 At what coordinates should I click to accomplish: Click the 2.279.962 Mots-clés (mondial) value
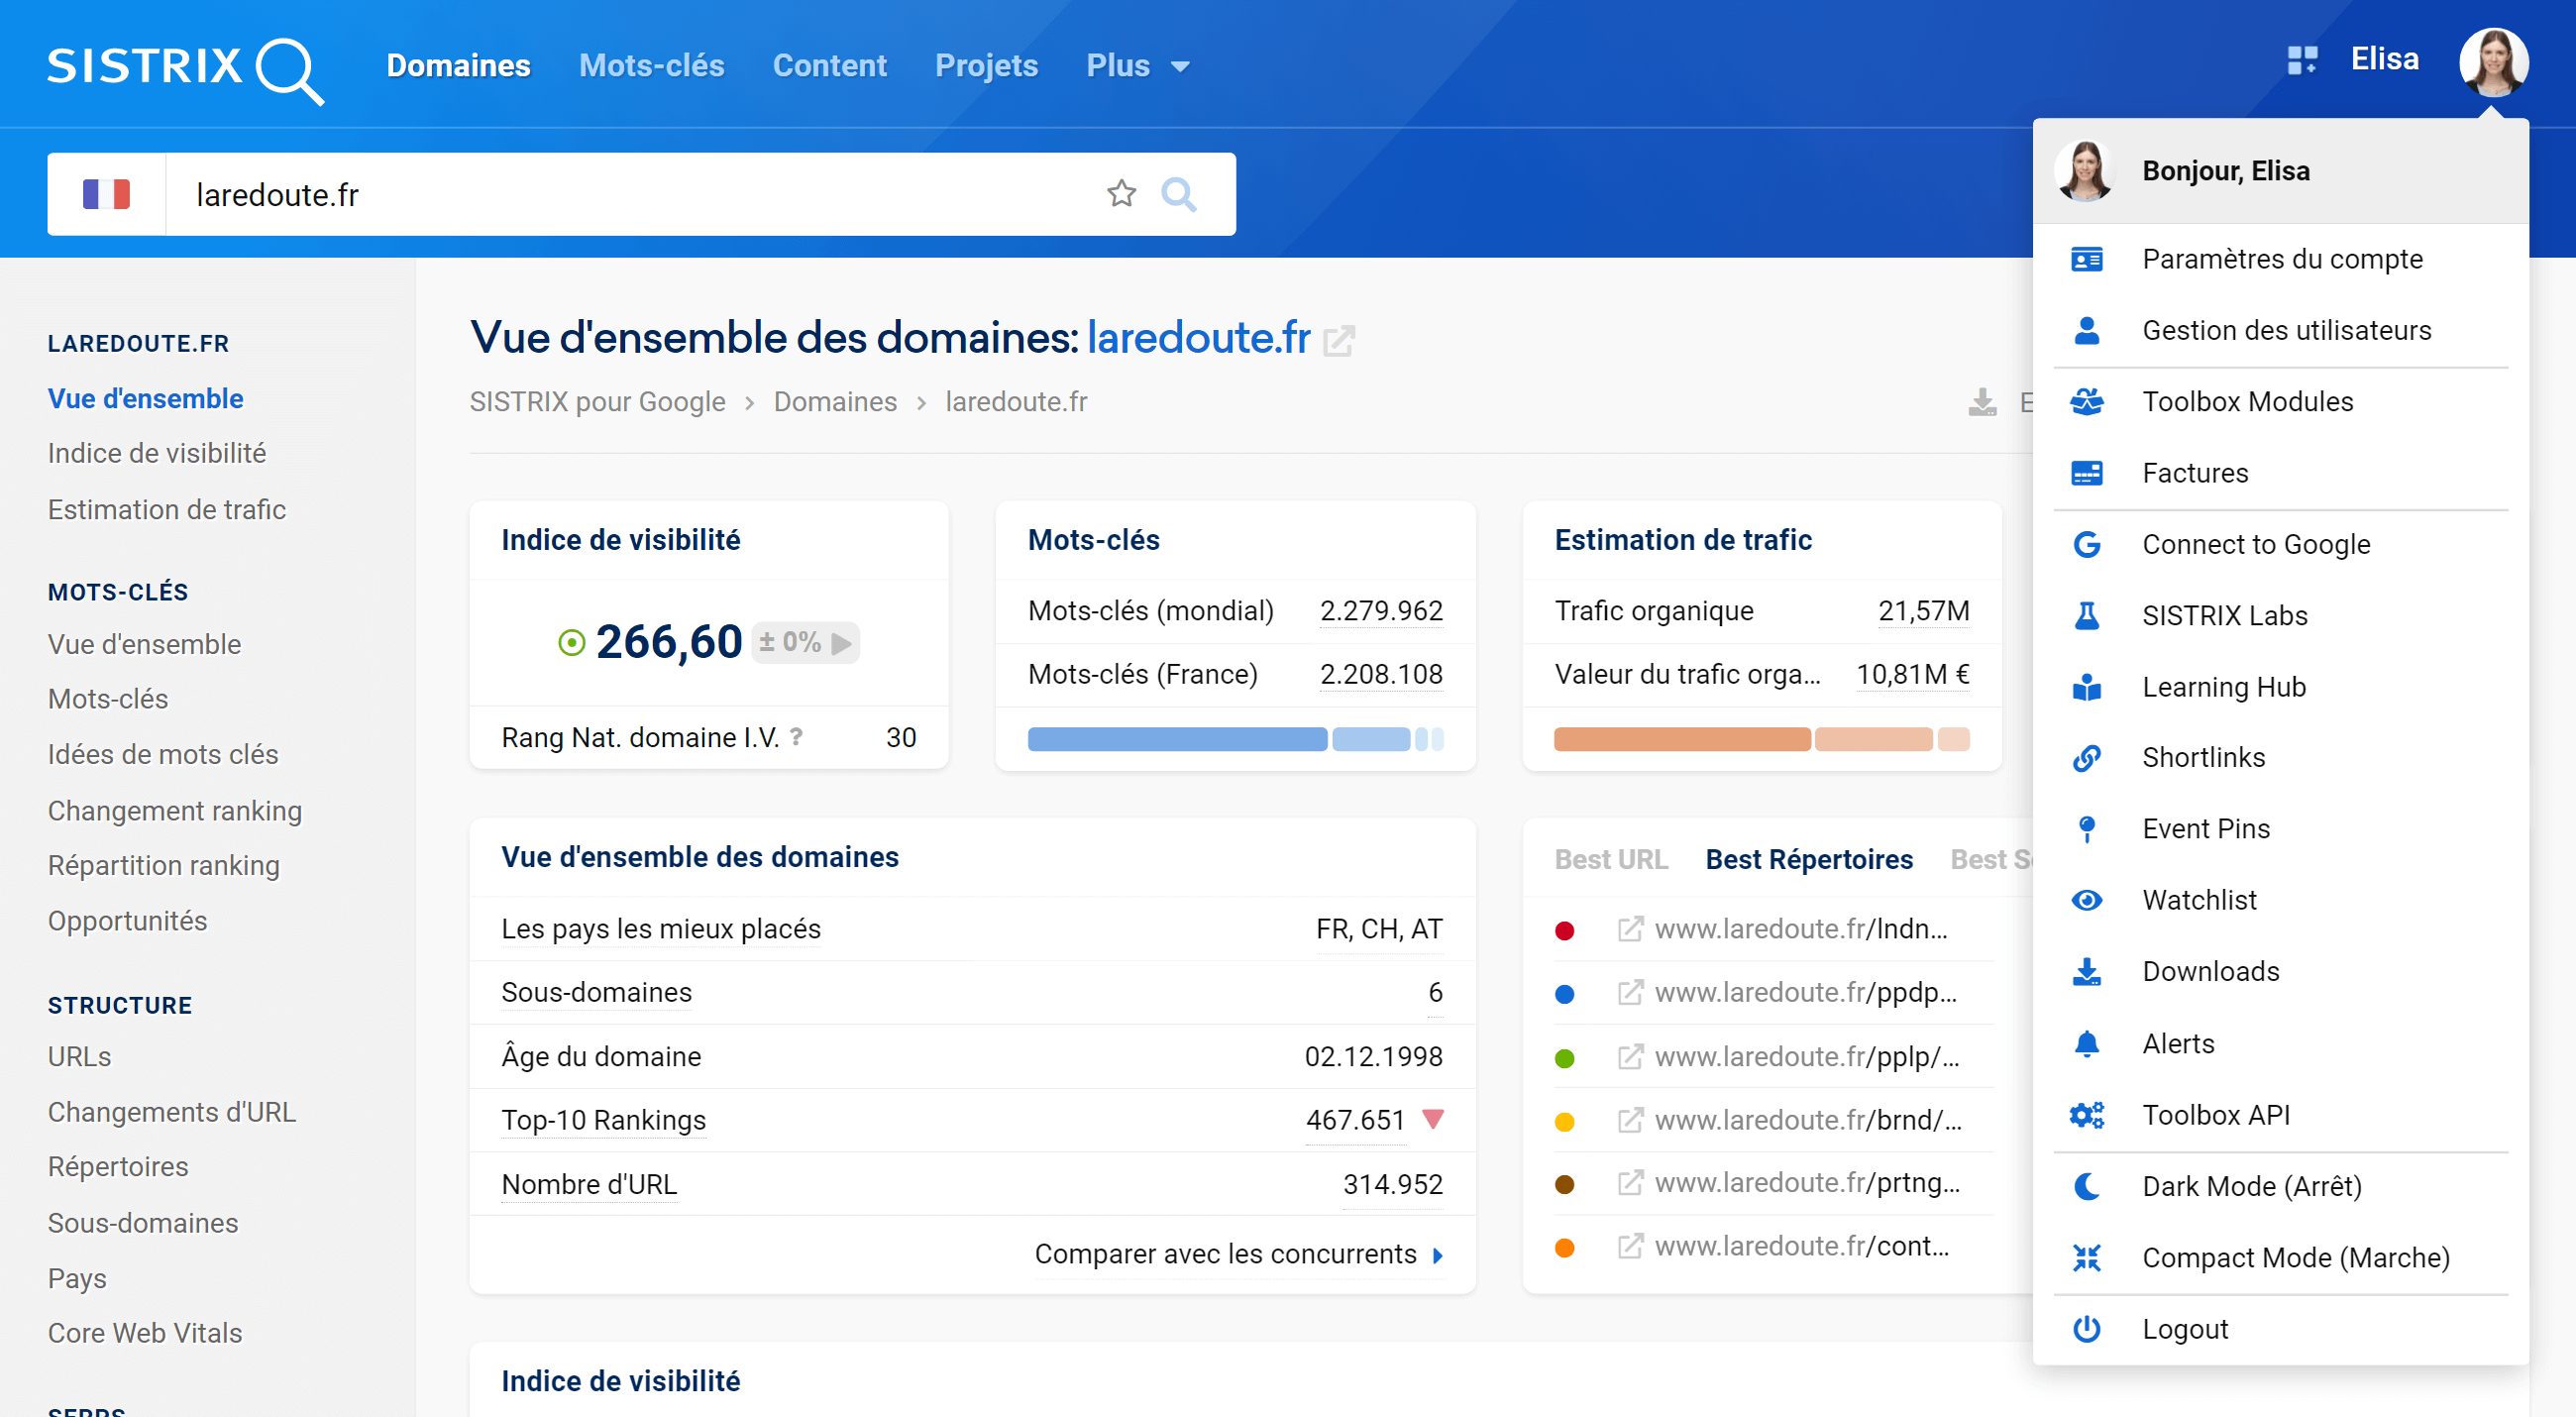point(1381,610)
